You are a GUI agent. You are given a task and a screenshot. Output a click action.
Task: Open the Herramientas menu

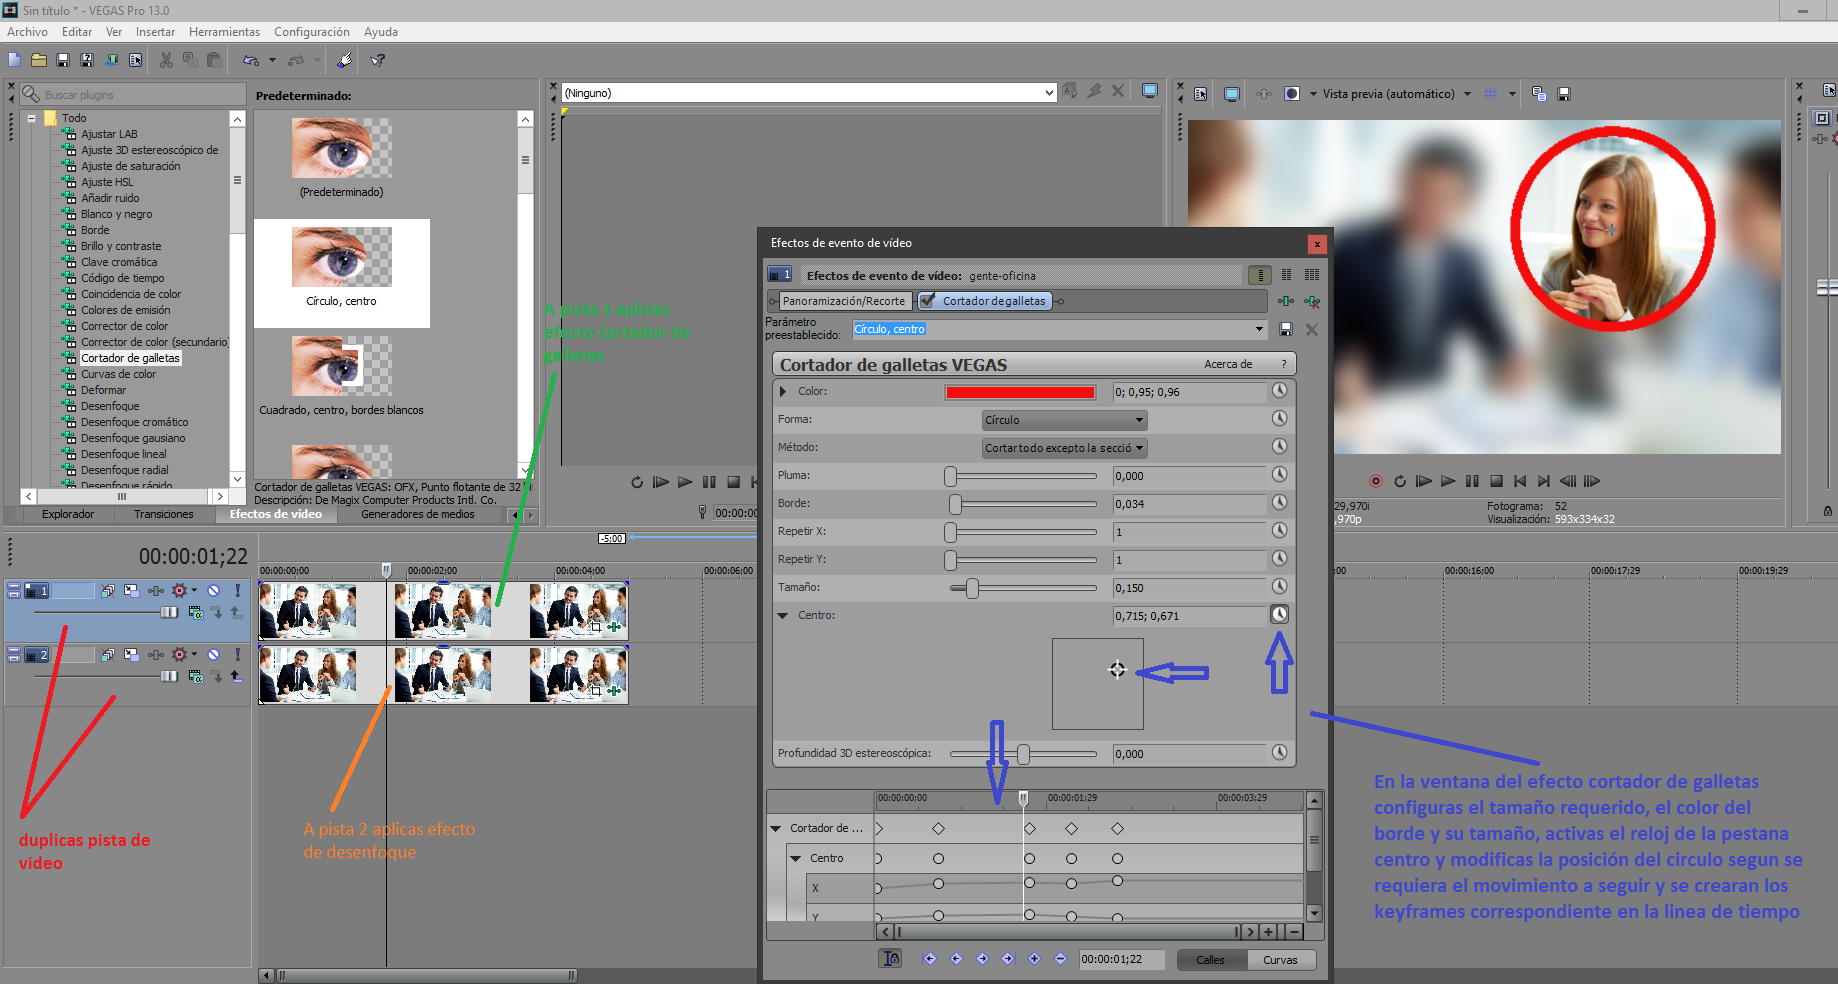[224, 32]
